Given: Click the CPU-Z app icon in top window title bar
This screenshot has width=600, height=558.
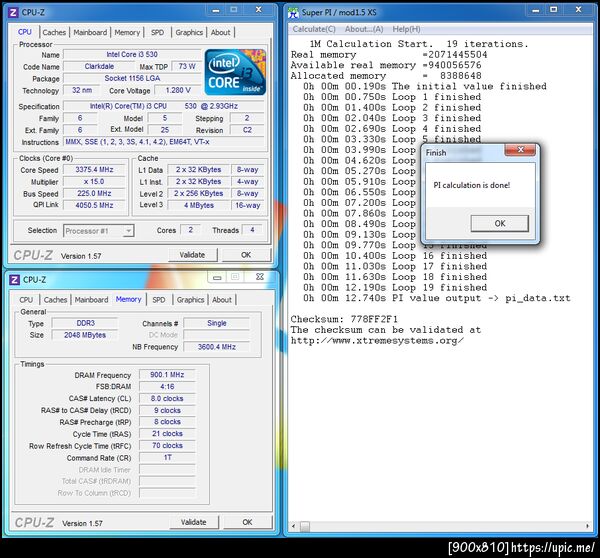Looking at the screenshot, I should click(x=13, y=12).
